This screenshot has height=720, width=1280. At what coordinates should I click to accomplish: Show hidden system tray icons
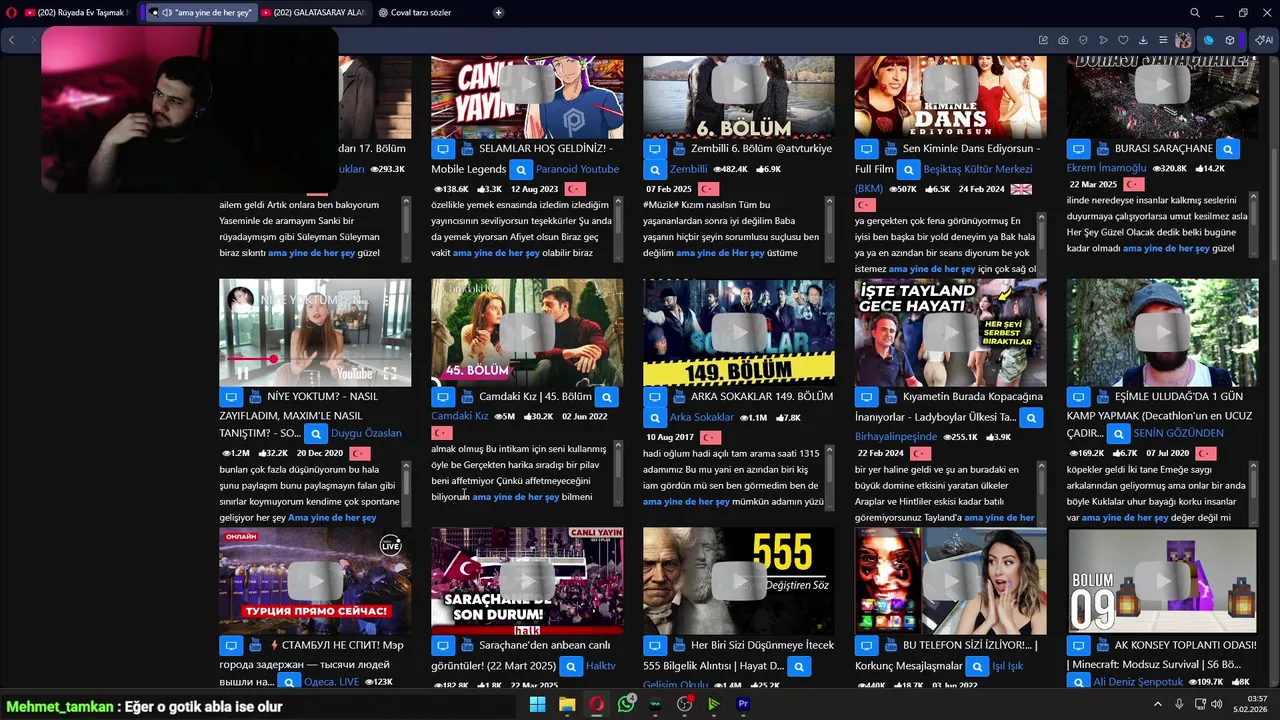click(1158, 704)
